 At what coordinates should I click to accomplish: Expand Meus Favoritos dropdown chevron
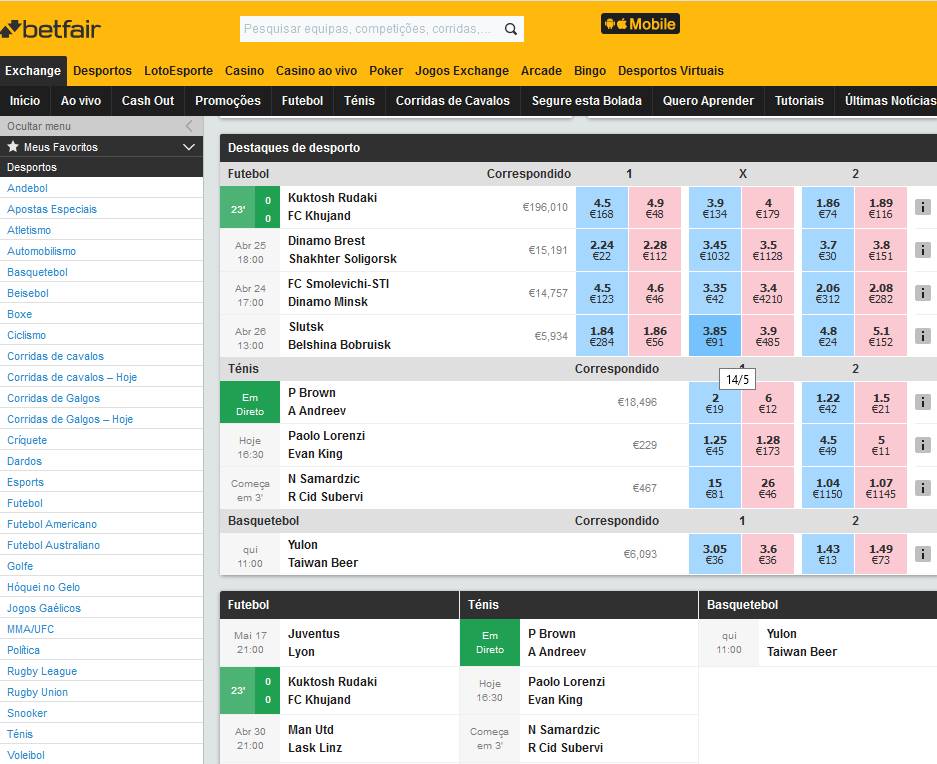pos(189,146)
